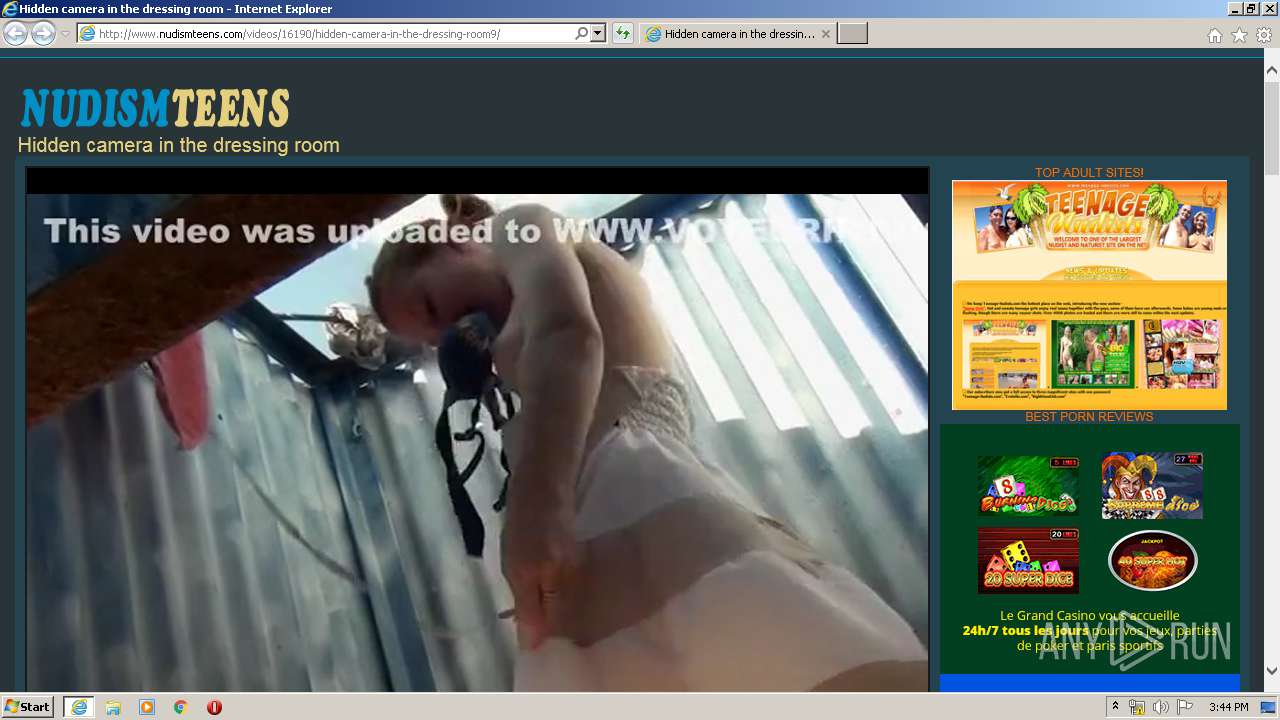Click the green Refresh page button

coord(623,34)
